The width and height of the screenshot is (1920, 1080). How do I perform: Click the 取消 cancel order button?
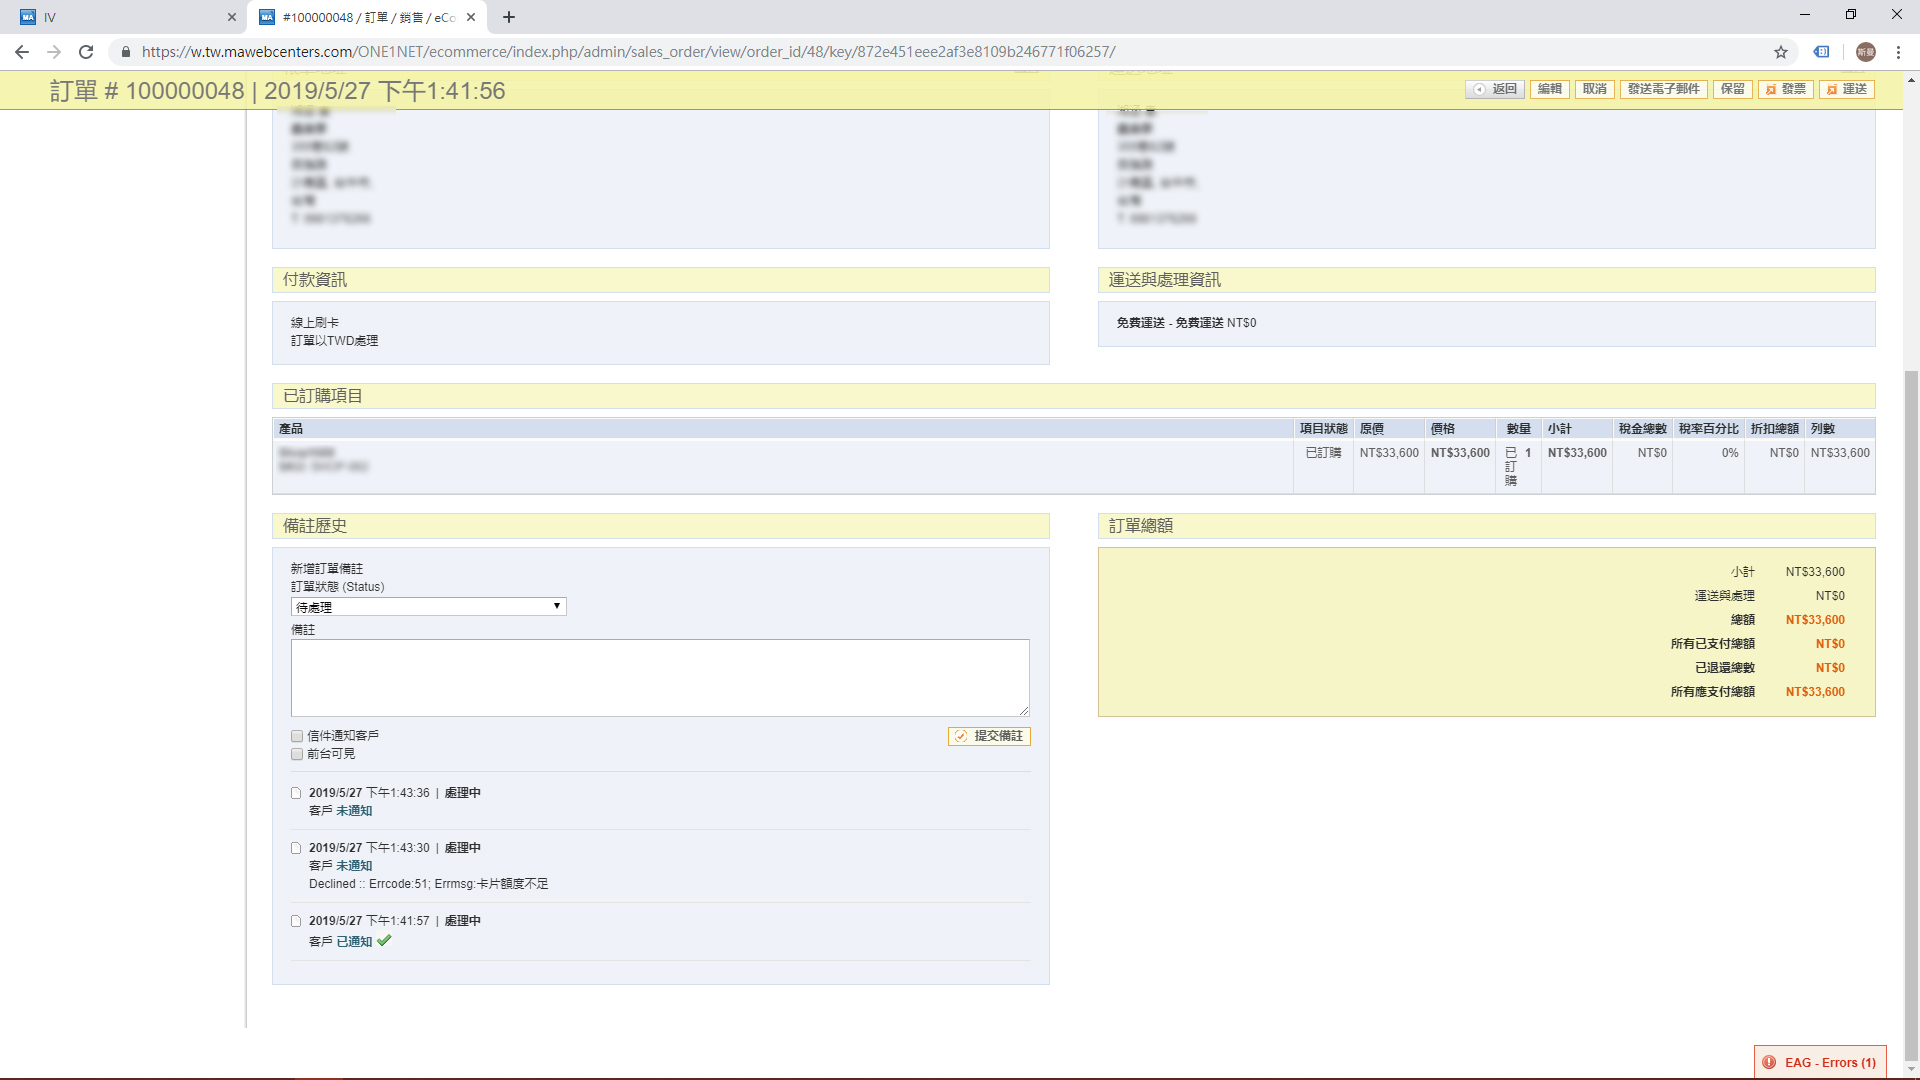(x=1594, y=89)
